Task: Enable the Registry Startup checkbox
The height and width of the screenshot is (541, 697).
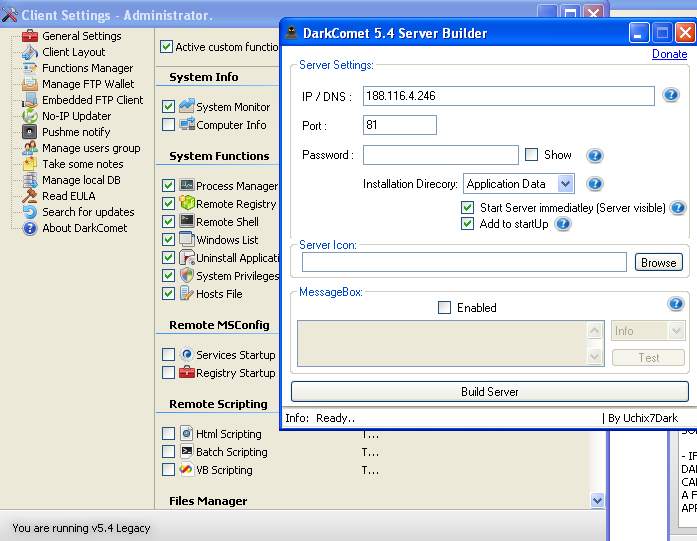Action: [168, 372]
